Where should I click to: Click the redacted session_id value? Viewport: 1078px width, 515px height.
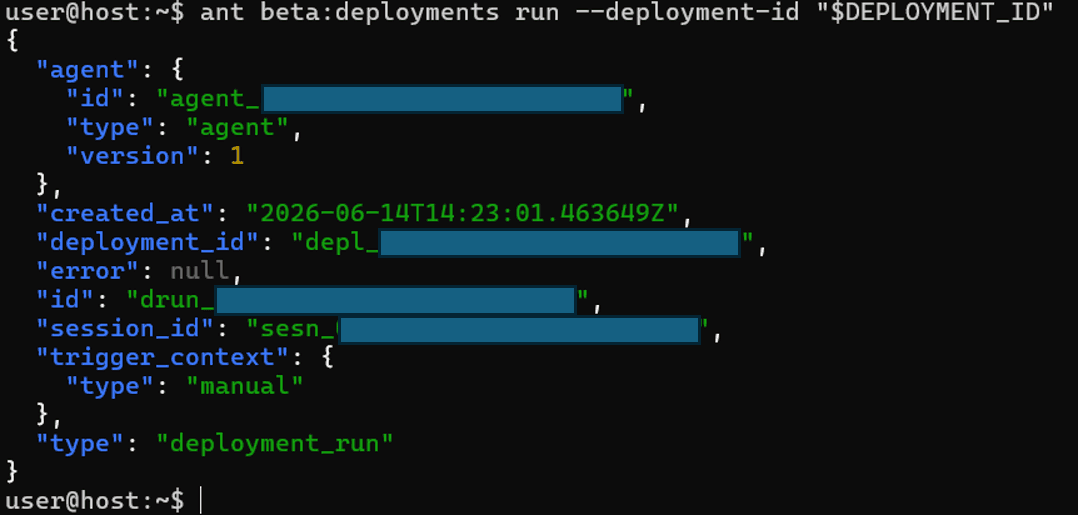[x=519, y=330]
